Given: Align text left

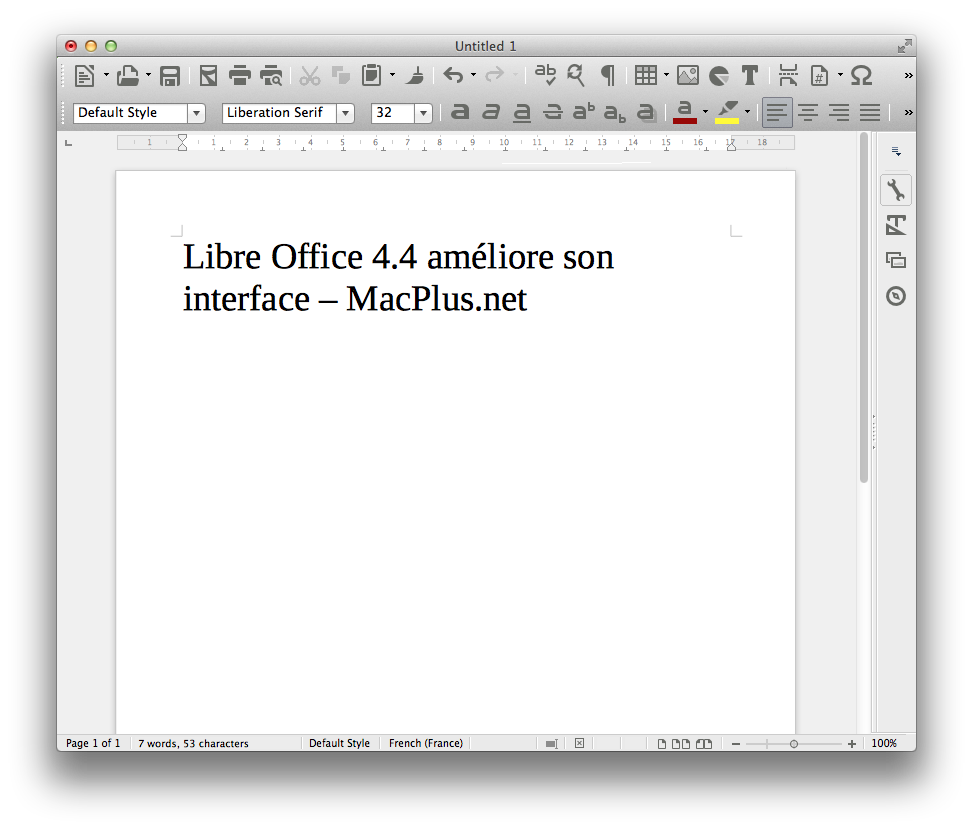Looking at the screenshot, I should [x=777, y=112].
